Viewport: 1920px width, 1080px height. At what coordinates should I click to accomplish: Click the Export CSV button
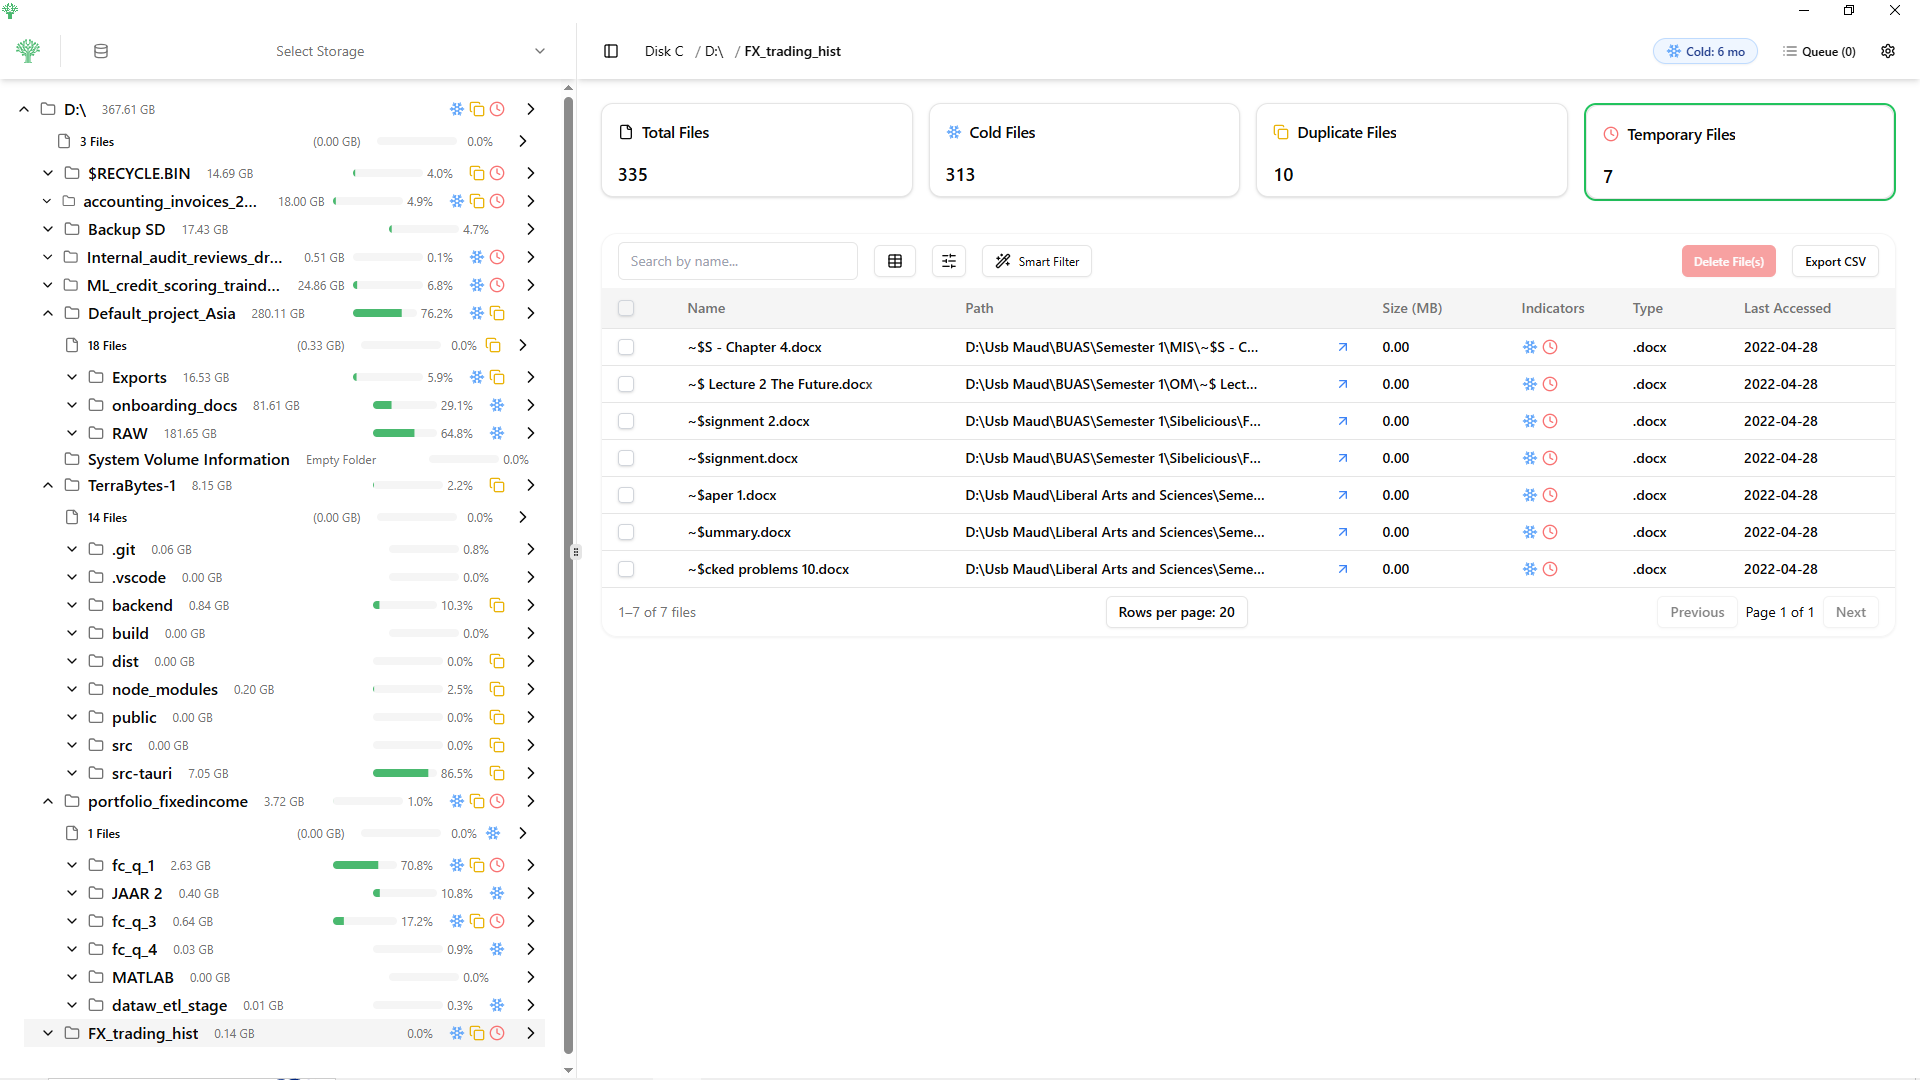(x=1835, y=261)
